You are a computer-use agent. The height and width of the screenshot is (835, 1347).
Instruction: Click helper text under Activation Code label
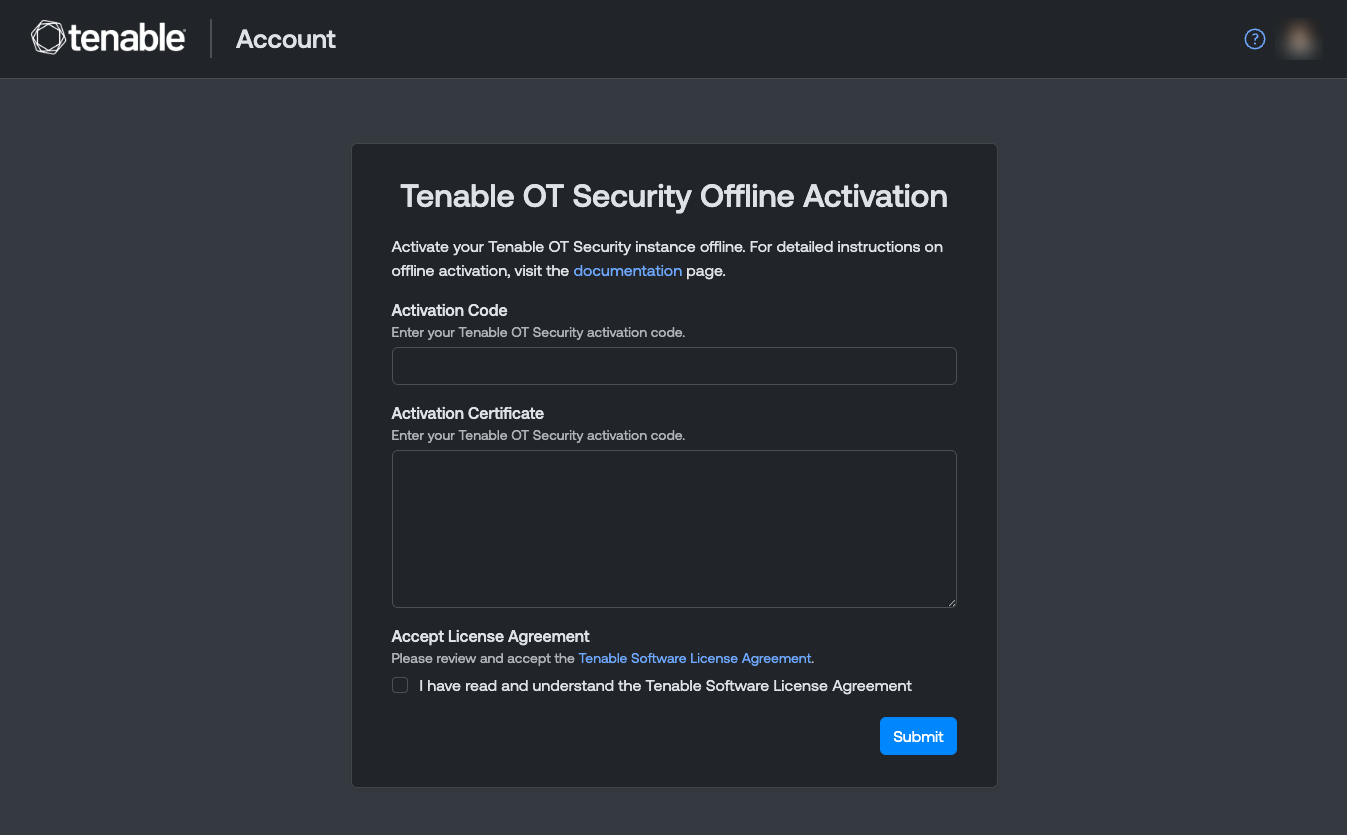coord(538,332)
